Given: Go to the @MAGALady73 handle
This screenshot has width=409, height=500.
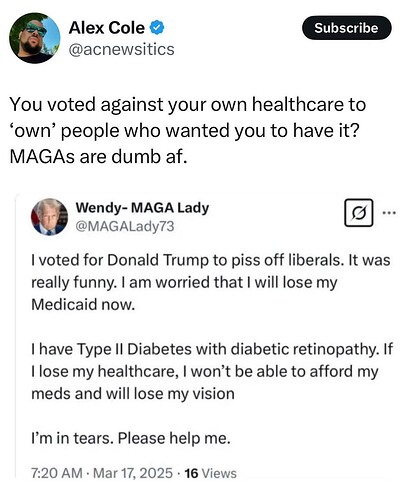Looking at the screenshot, I should [x=125, y=226].
